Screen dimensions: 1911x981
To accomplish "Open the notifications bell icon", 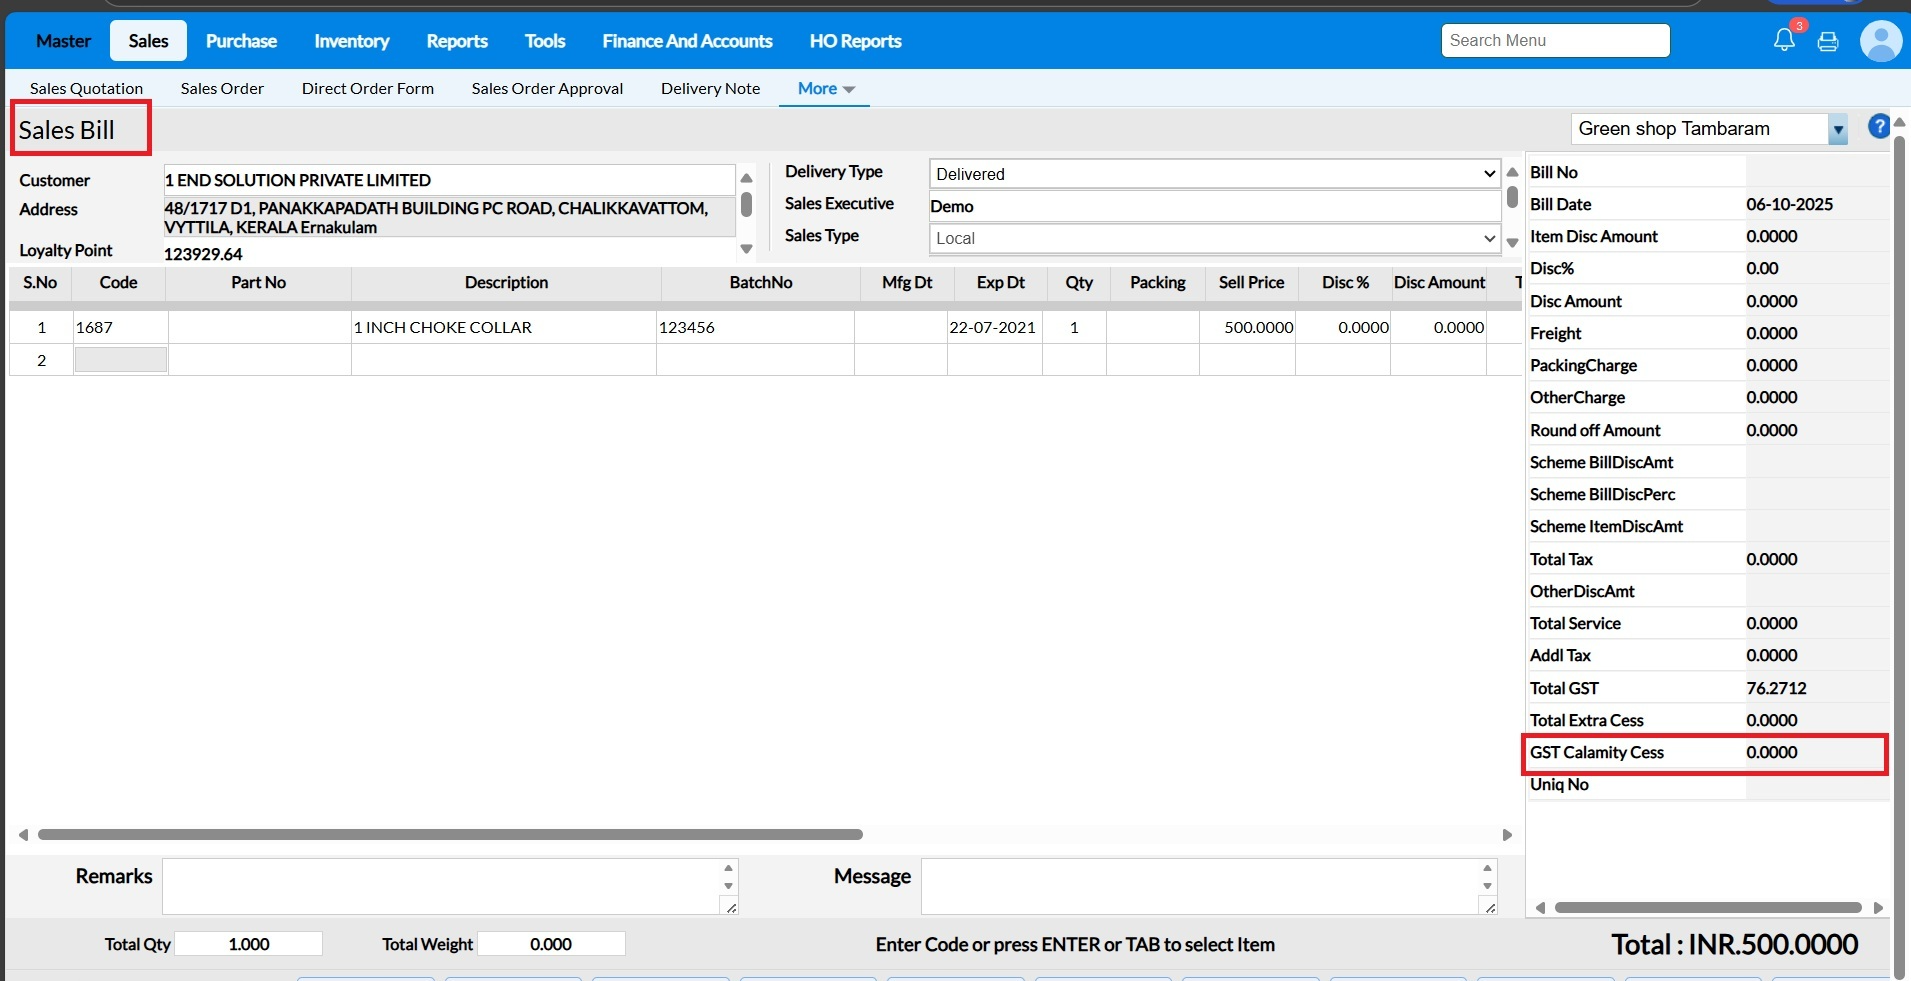I will [x=1784, y=40].
